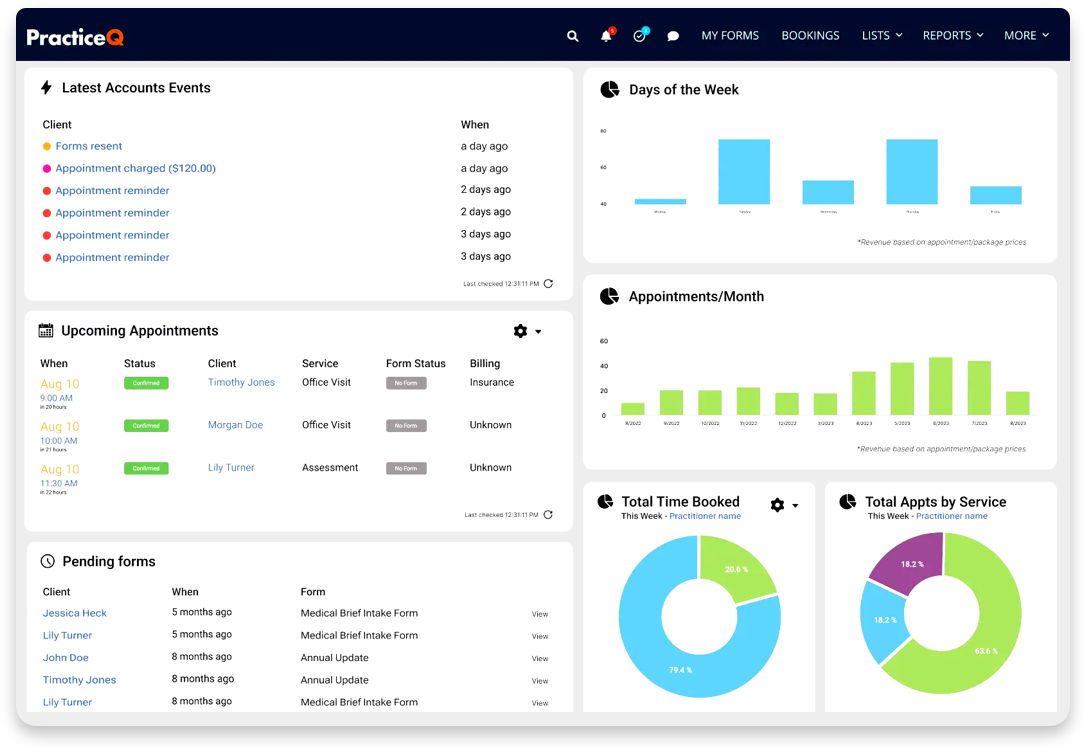Screen dimensions: 1086x750
Task: Click the lightning icon on Latest Accounts Events
Action: [x=46, y=88]
